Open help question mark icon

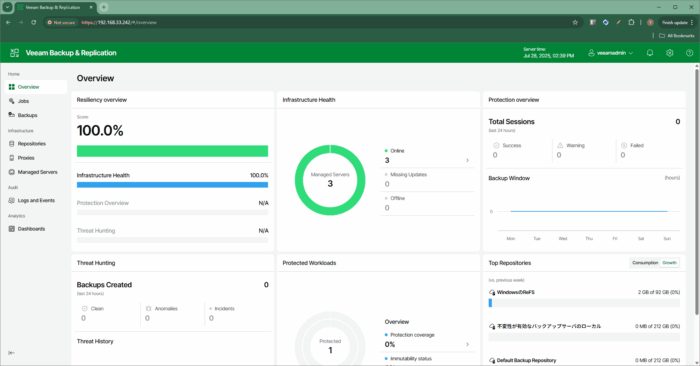click(689, 53)
